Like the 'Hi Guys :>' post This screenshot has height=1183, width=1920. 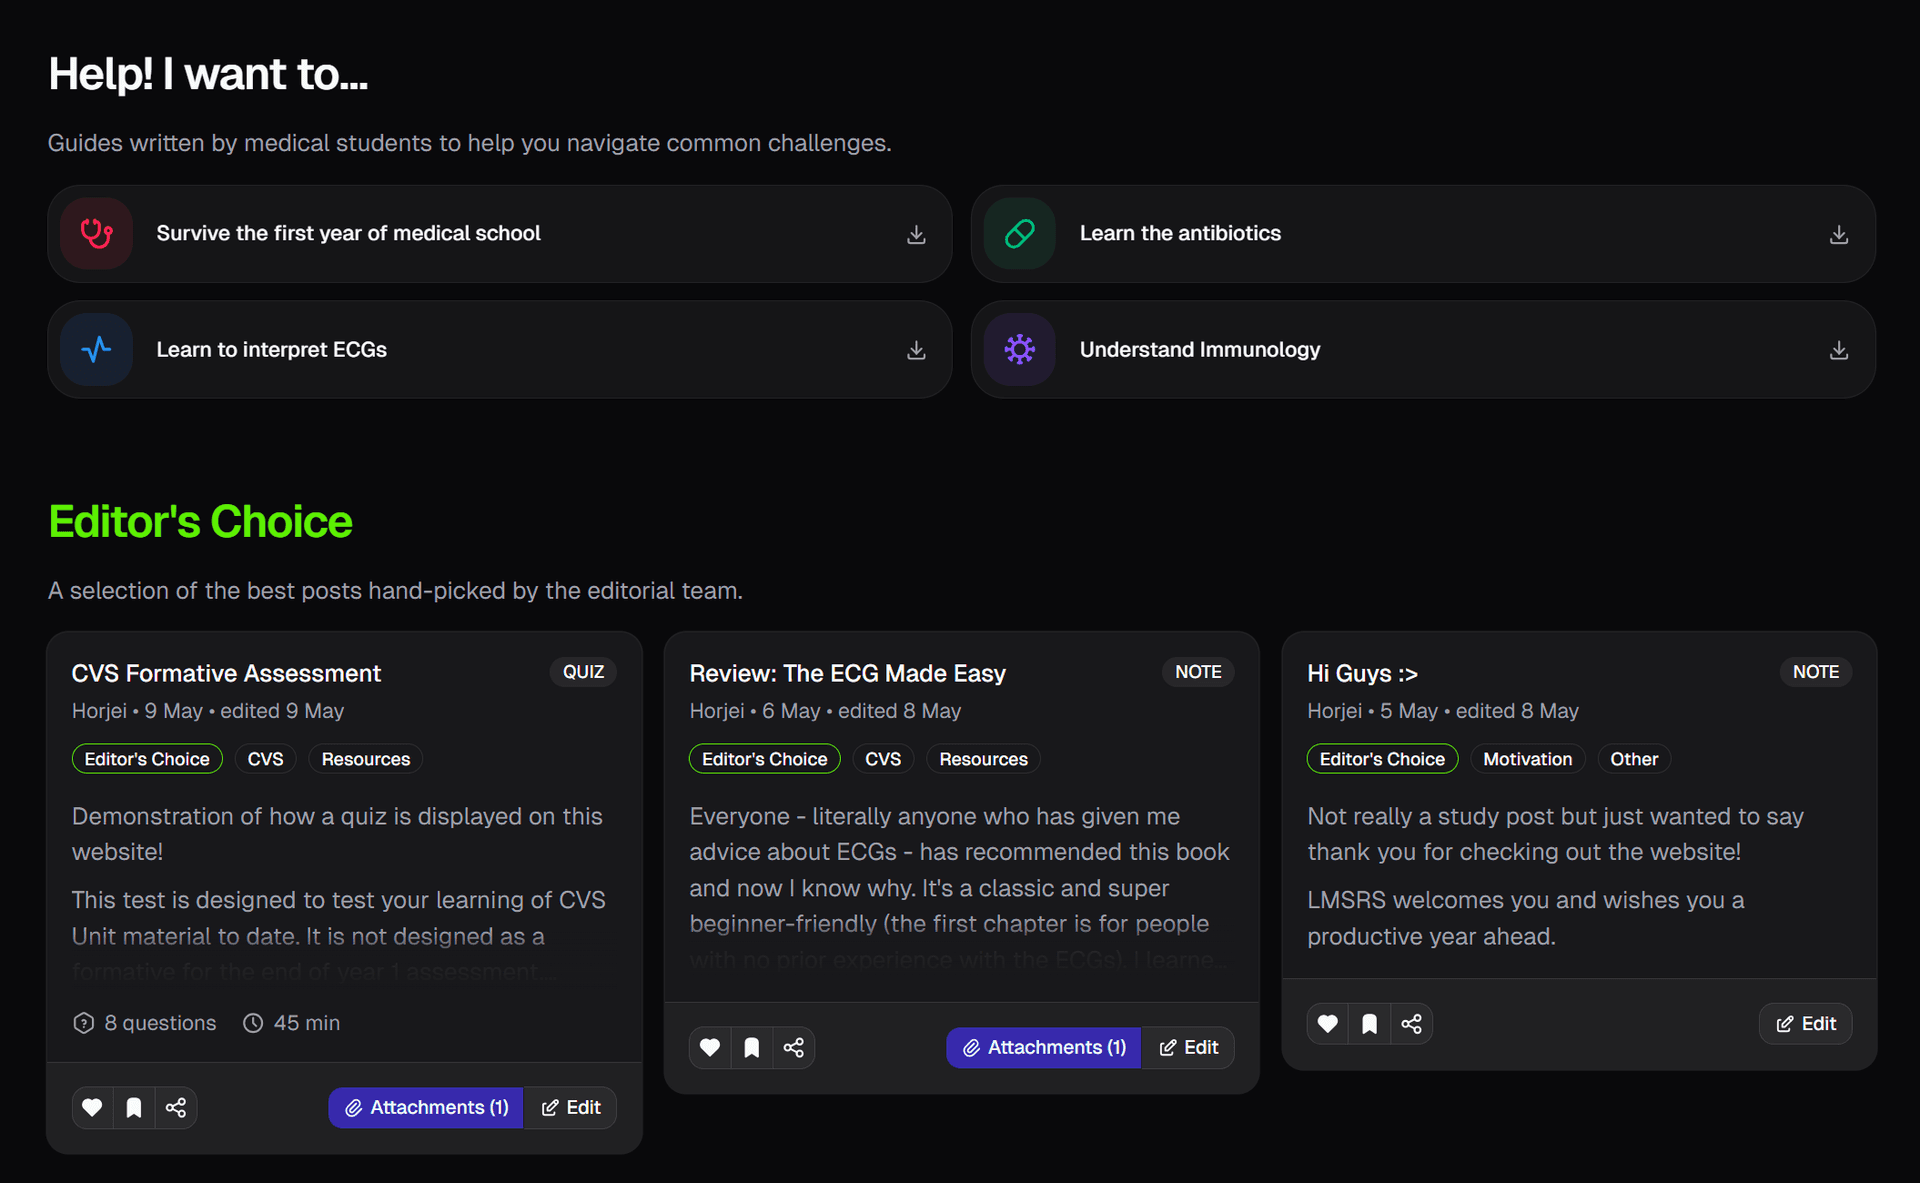(x=1327, y=1023)
